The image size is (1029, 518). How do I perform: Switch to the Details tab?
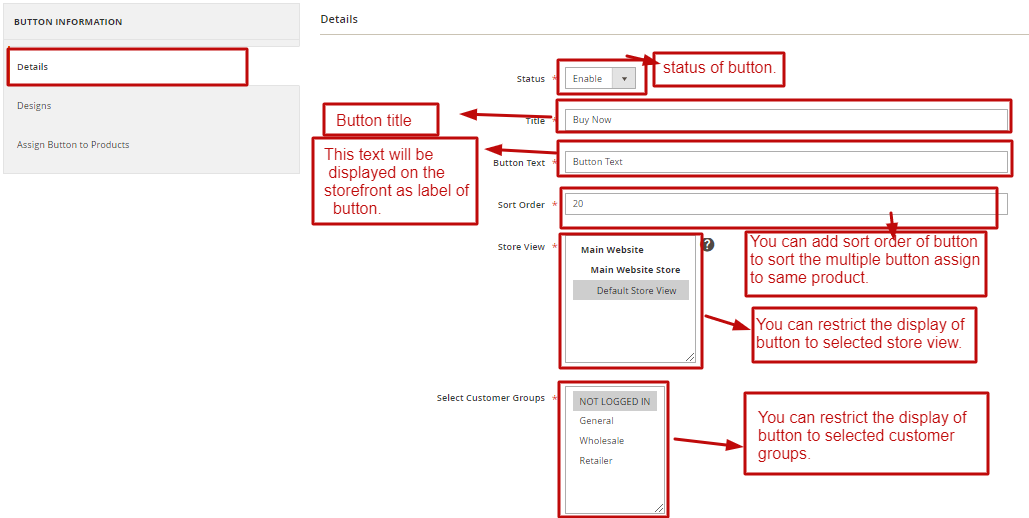click(33, 67)
